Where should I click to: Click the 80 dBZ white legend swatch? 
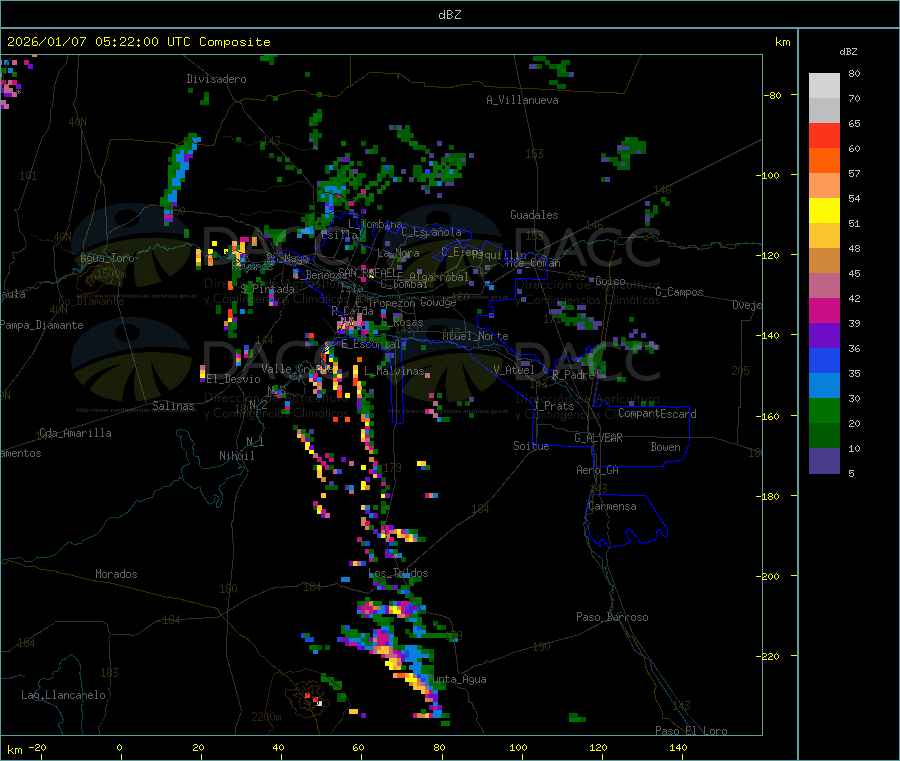pos(824,86)
